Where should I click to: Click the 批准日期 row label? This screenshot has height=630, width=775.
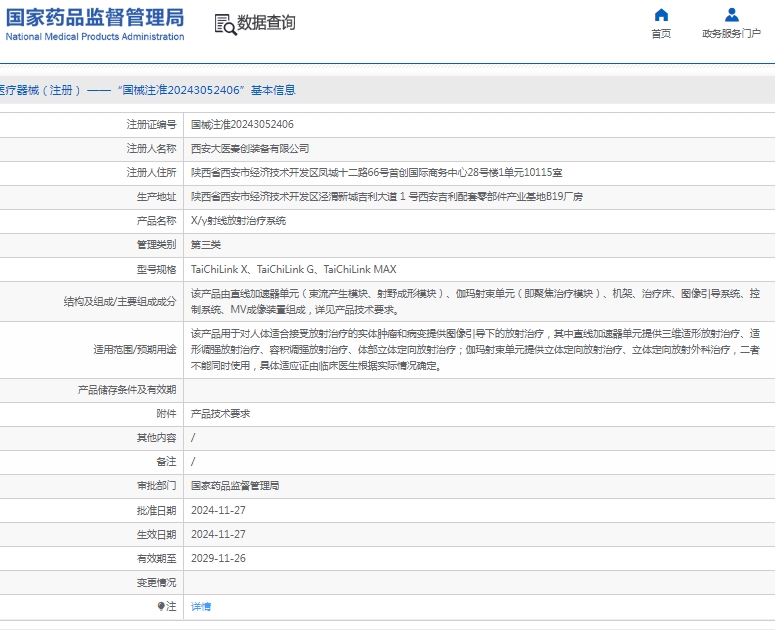coord(156,510)
